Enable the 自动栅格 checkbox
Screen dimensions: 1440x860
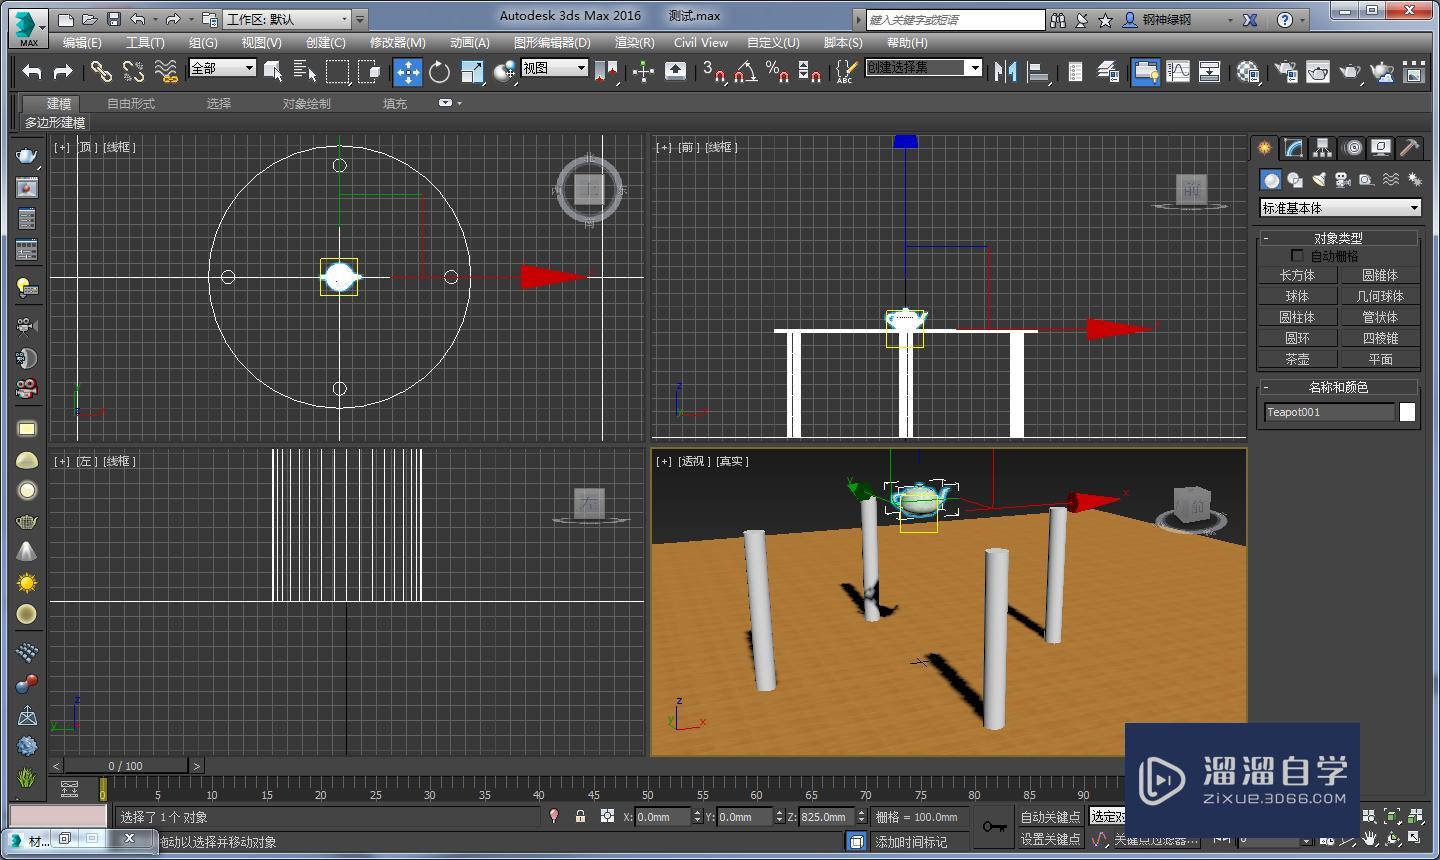pyautogui.click(x=1297, y=256)
